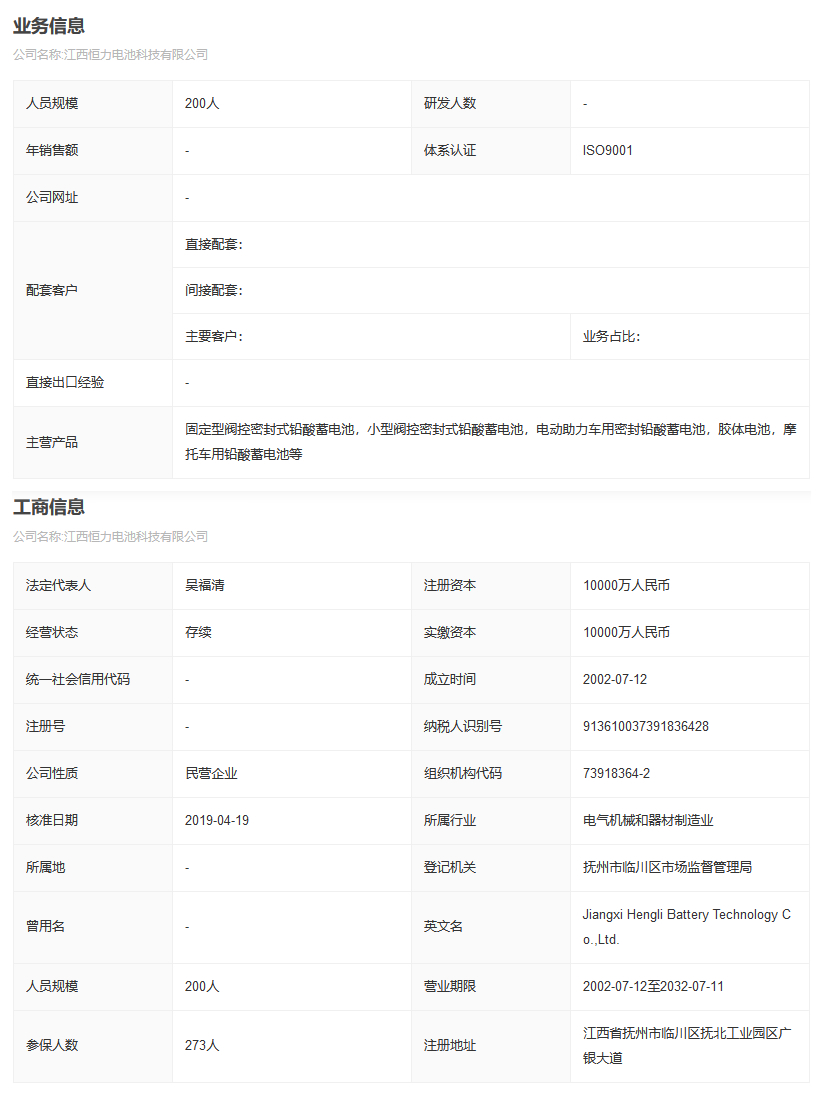Click the 注册地址 label
This screenshot has width=826, height=1100.
(450, 1045)
